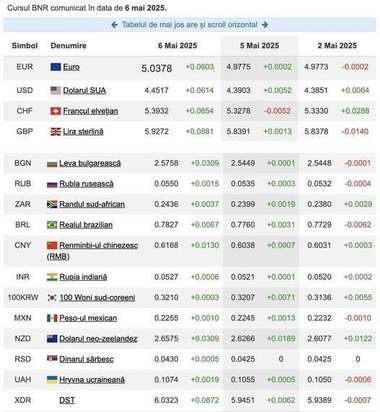Click the European Union flag icon
Image resolution: width=380 pixels, height=412 pixels.
[56, 67]
